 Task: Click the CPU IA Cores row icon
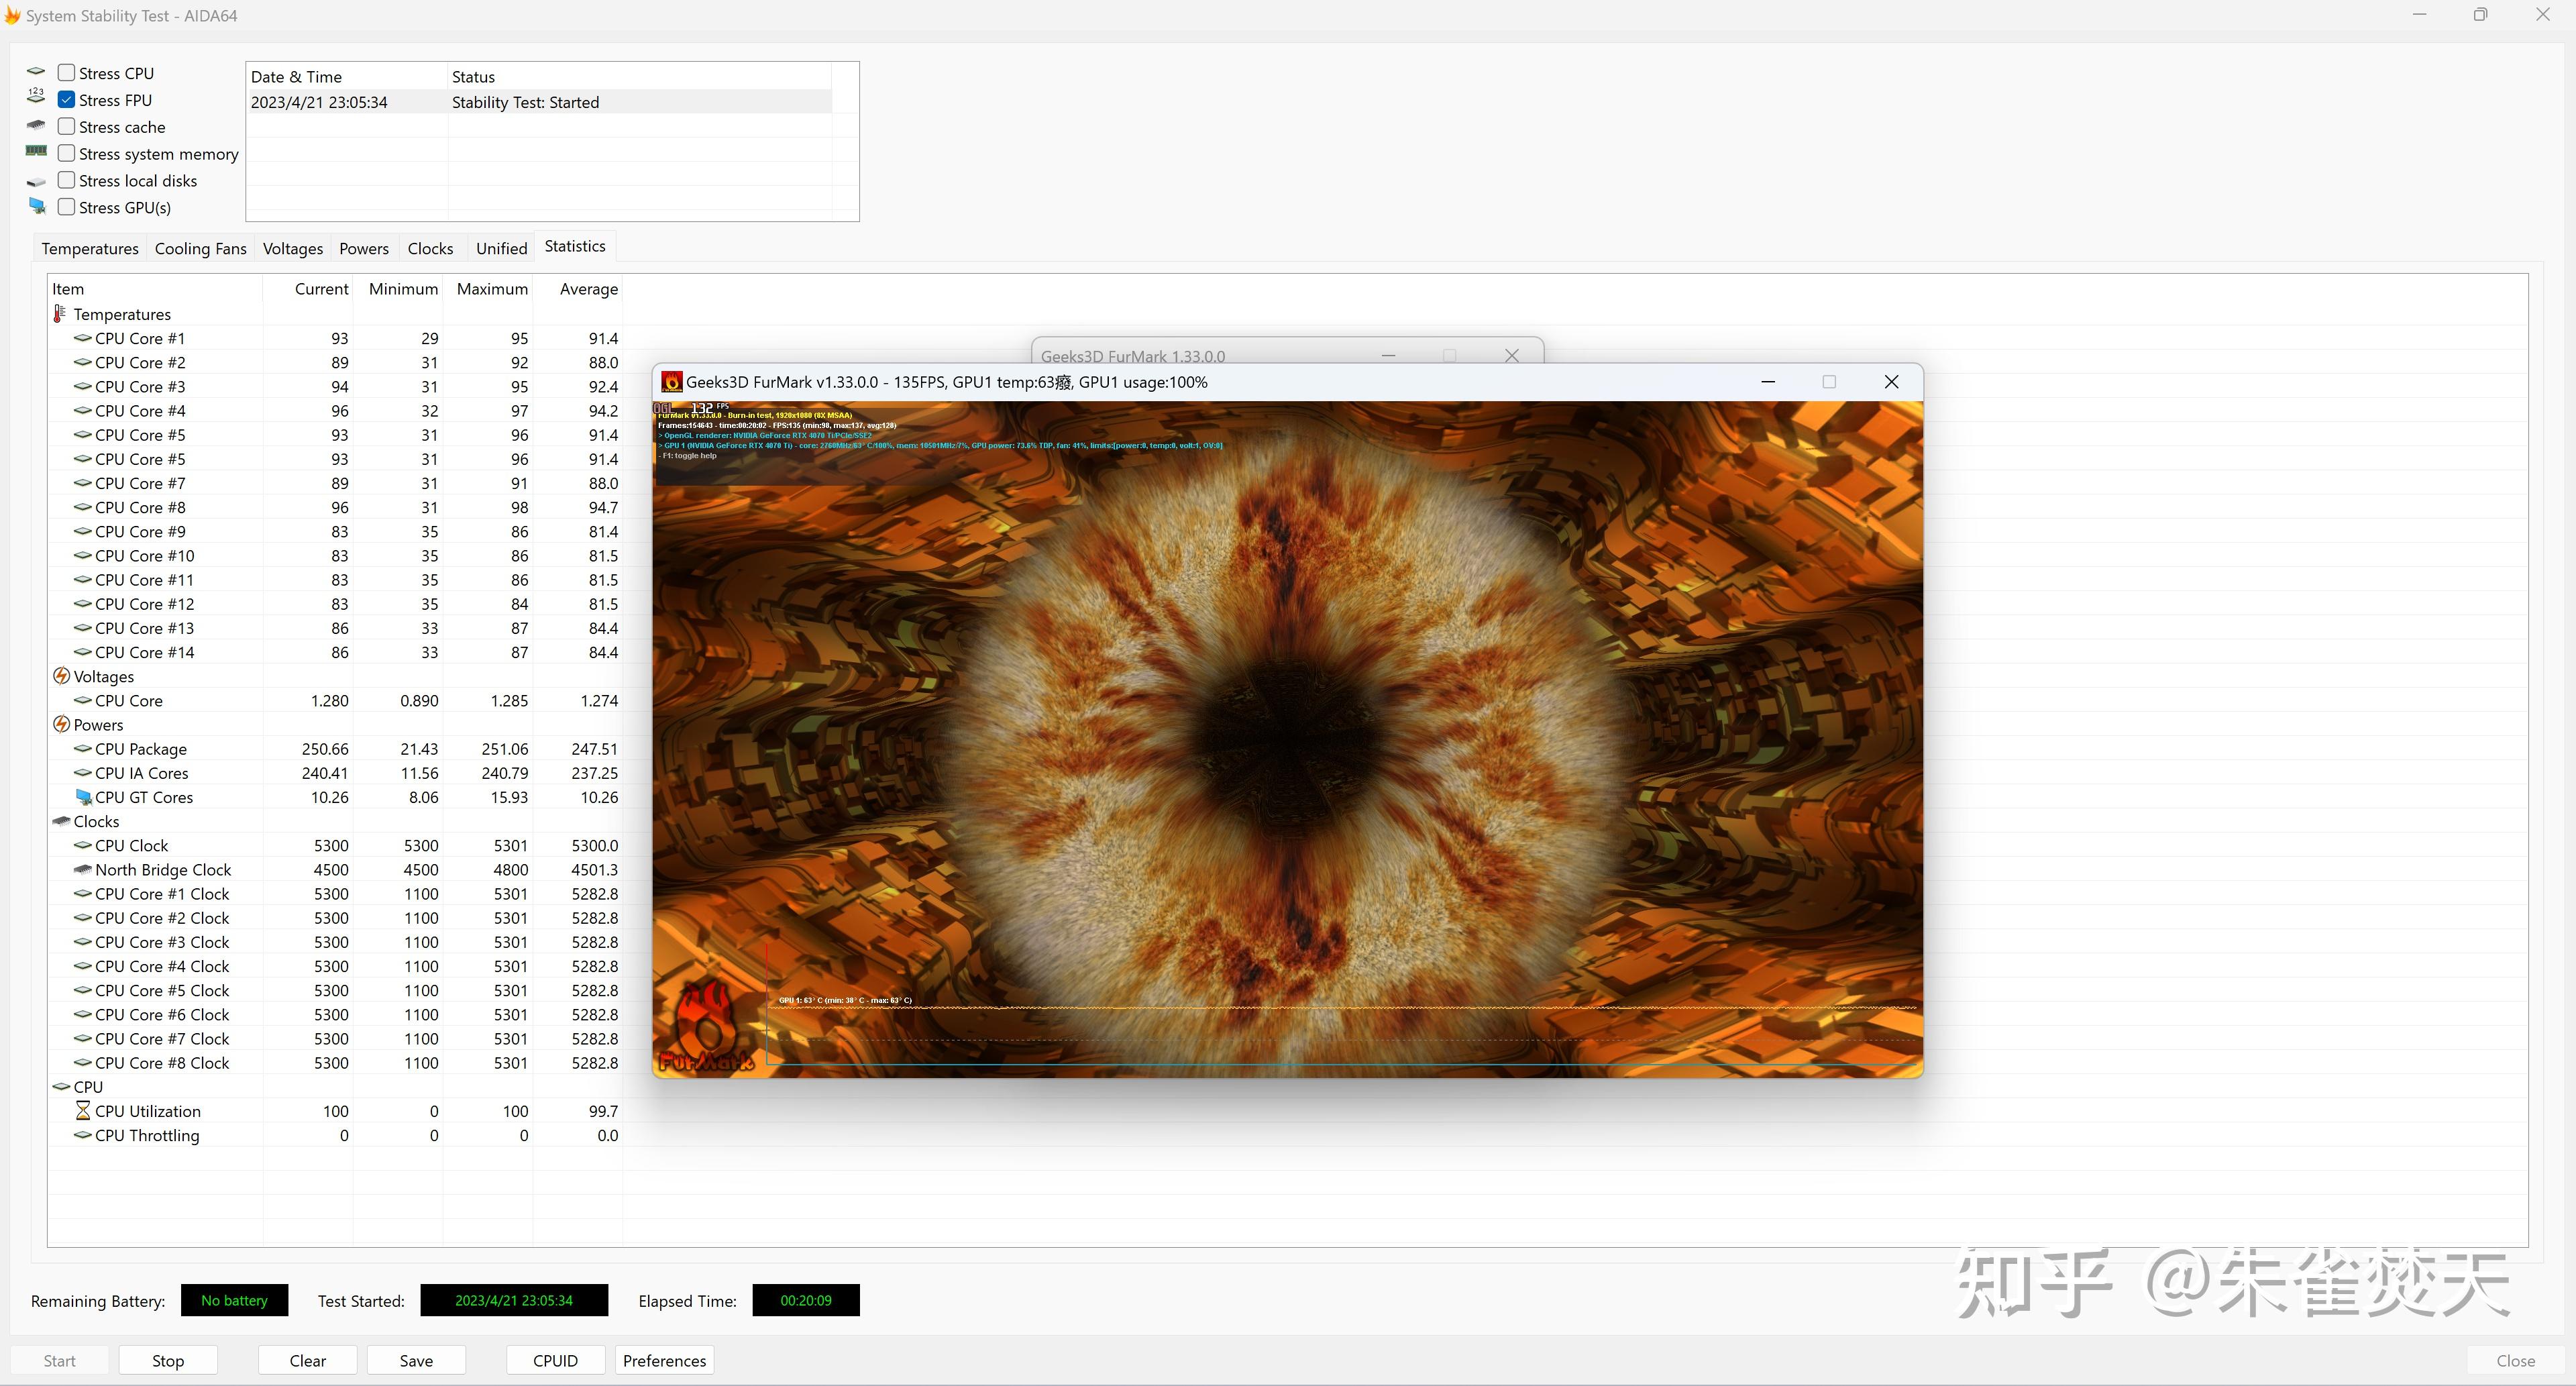pos(83,773)
